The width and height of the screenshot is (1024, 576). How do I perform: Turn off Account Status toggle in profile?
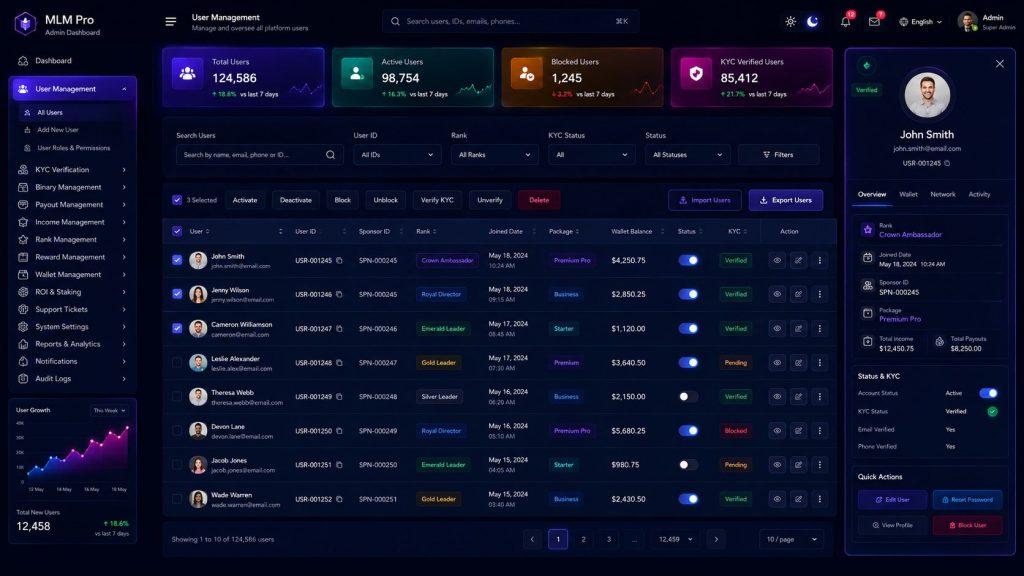988,393
